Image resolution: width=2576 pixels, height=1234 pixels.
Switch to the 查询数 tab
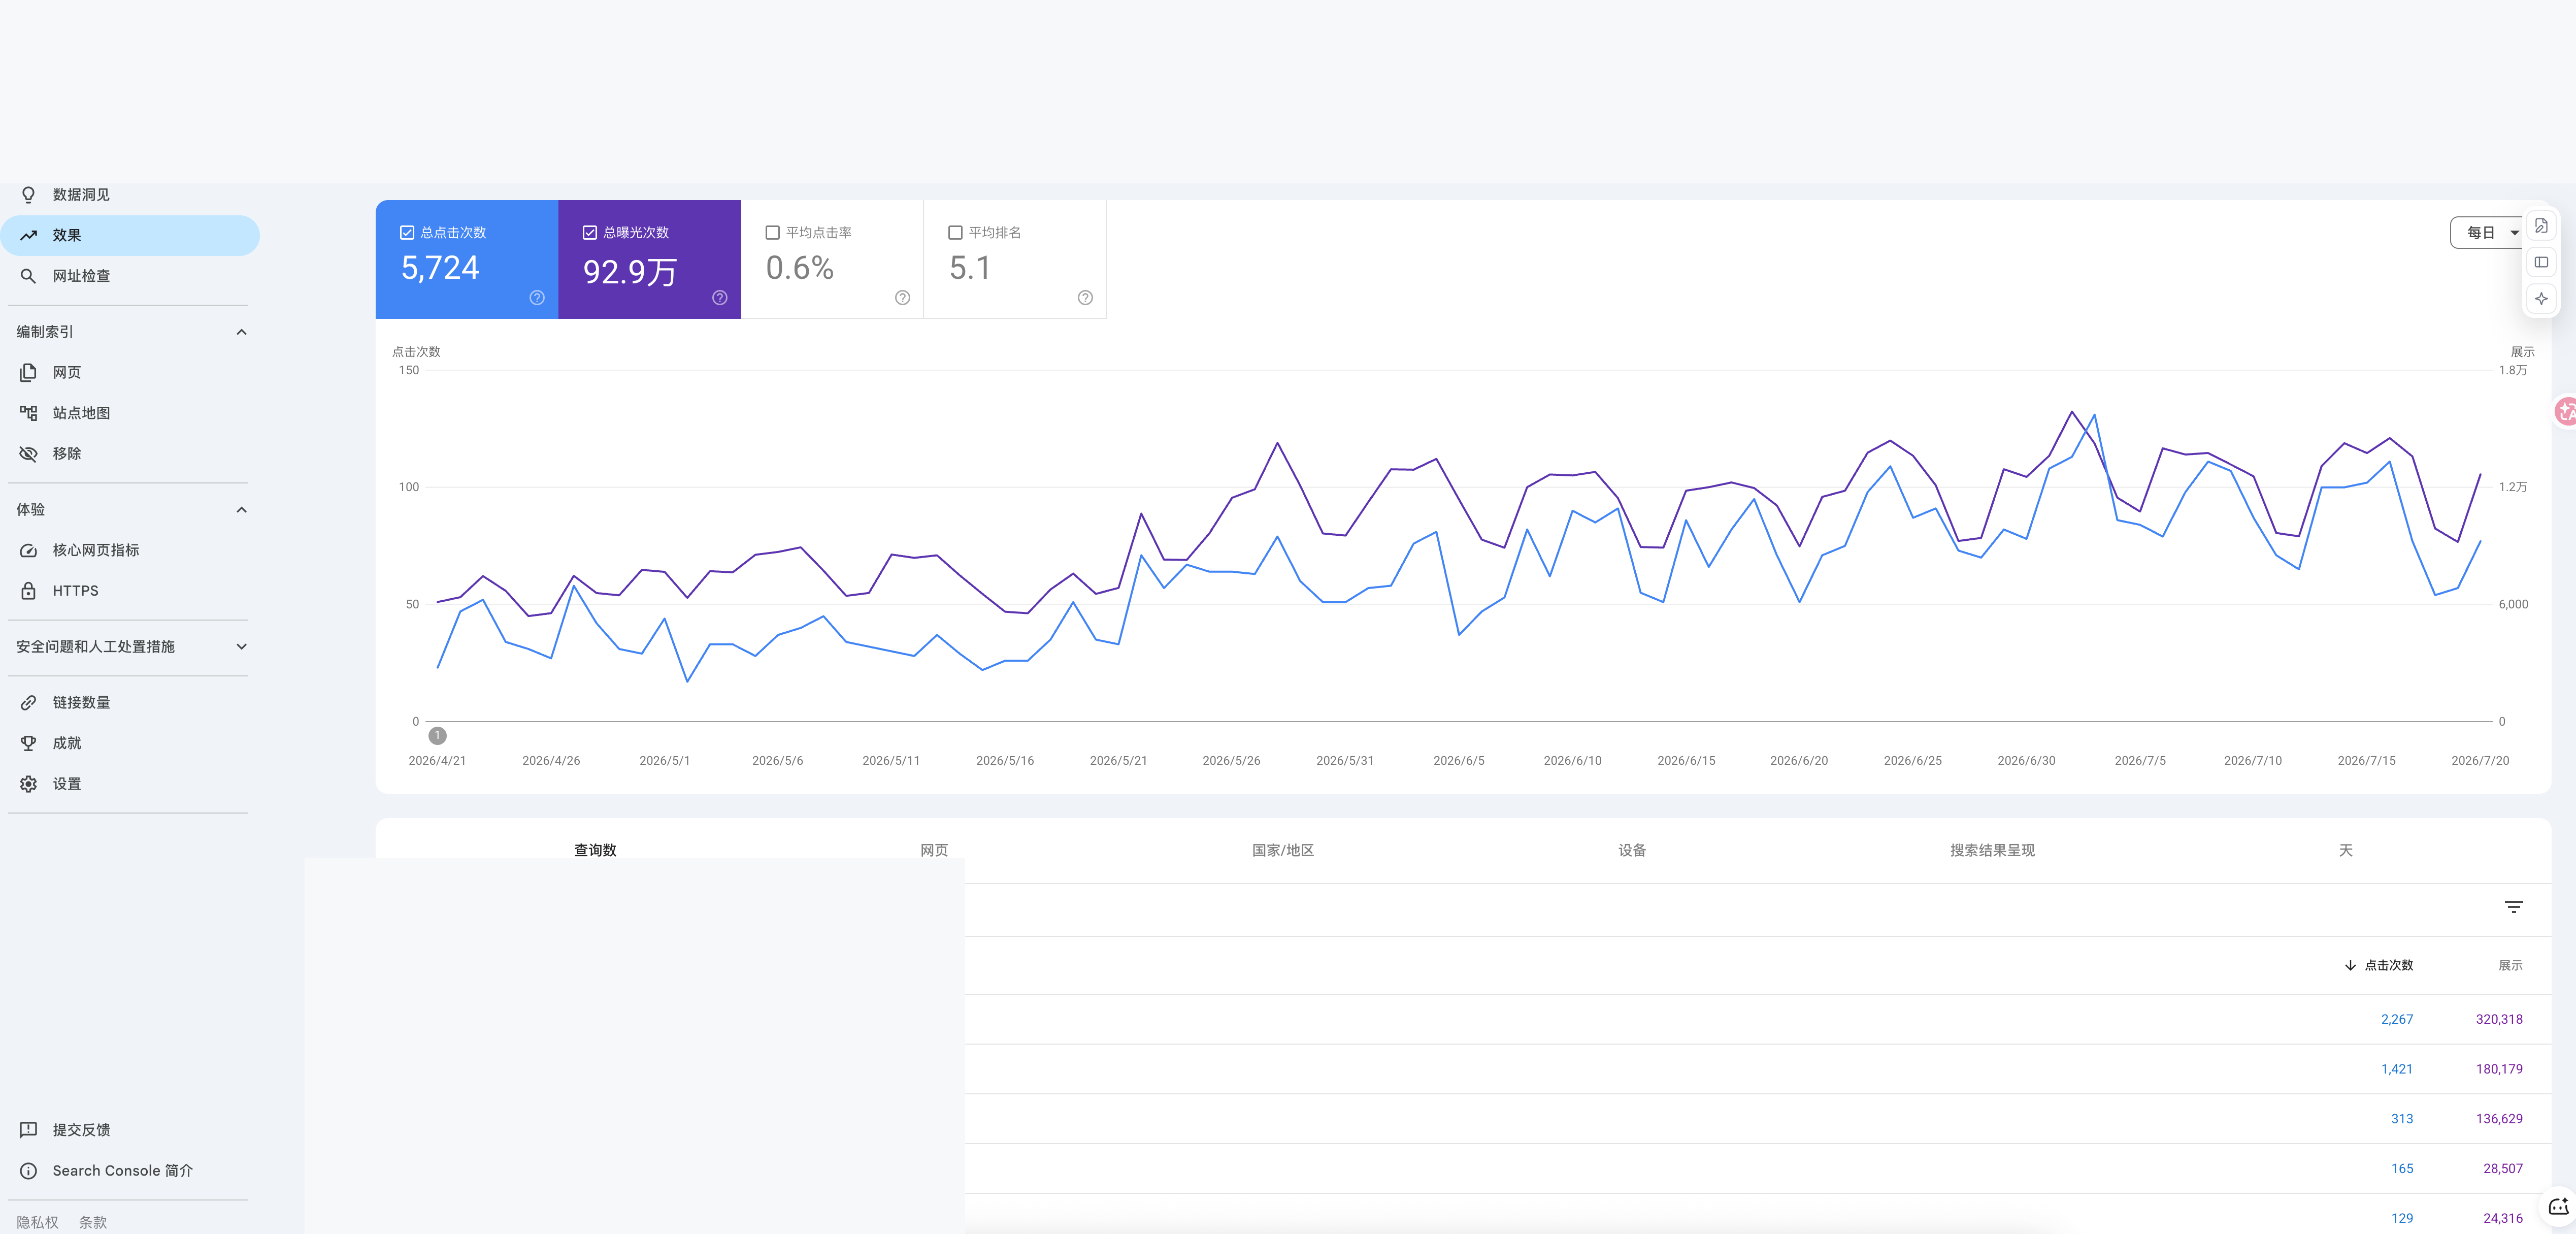595,850
